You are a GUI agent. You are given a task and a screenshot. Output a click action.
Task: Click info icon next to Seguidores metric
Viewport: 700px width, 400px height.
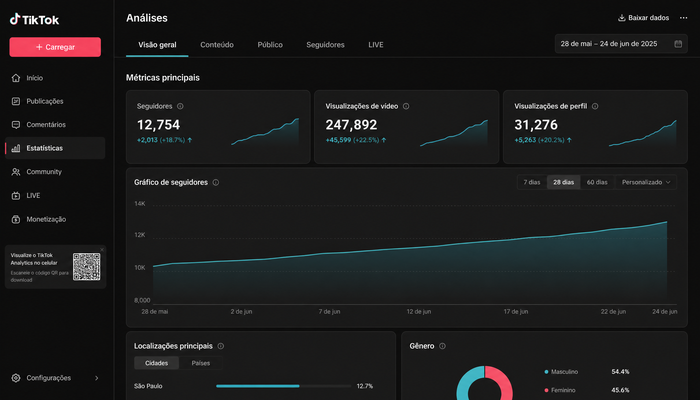pyautogui.click(x=180, y=106)
